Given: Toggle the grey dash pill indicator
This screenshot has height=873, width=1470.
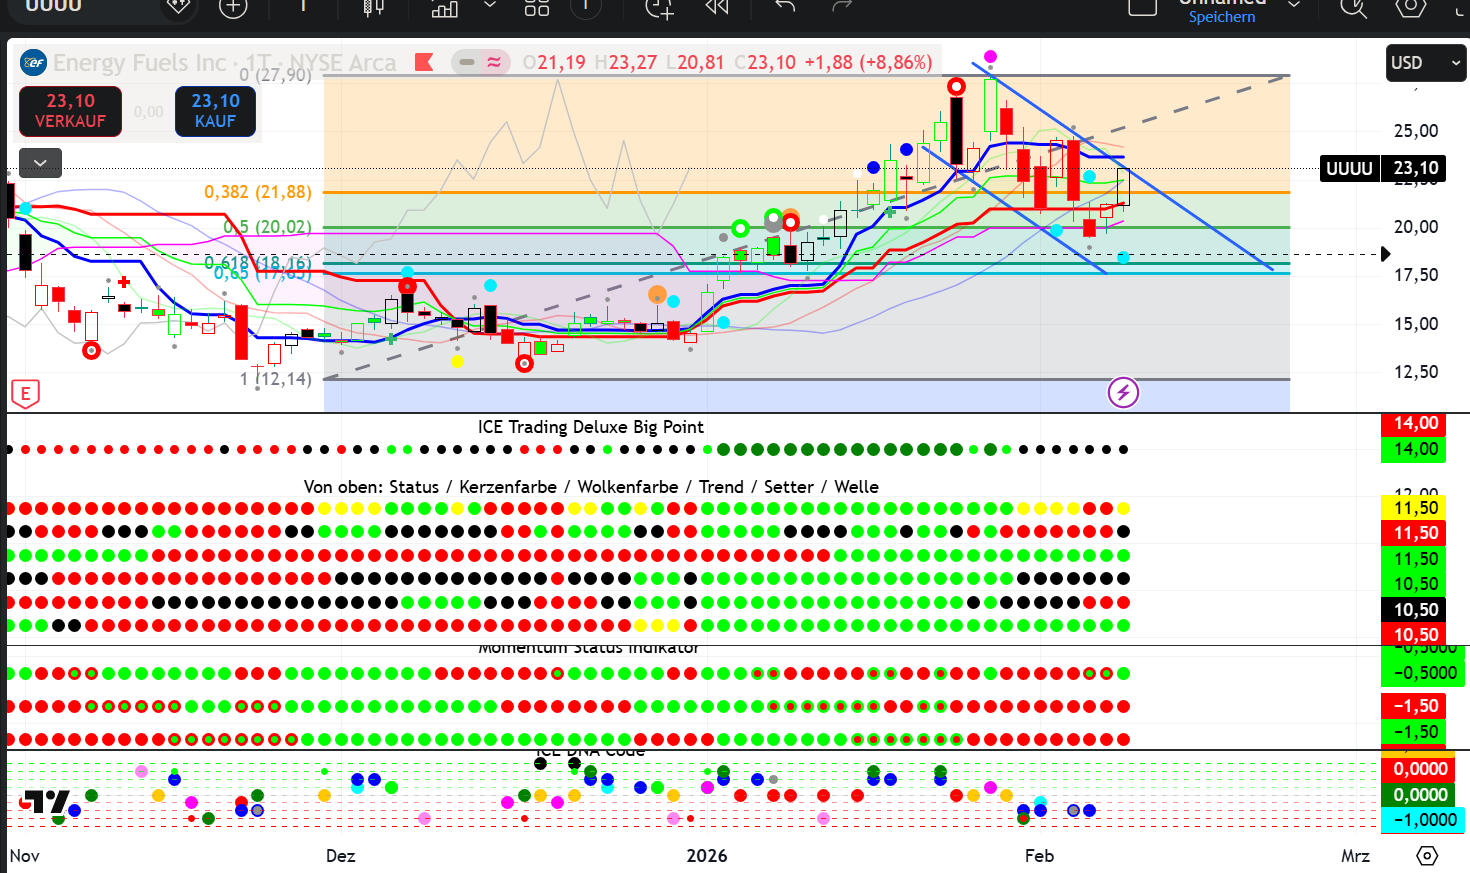Looking at the screenshot, I should (x=467, y=62).
